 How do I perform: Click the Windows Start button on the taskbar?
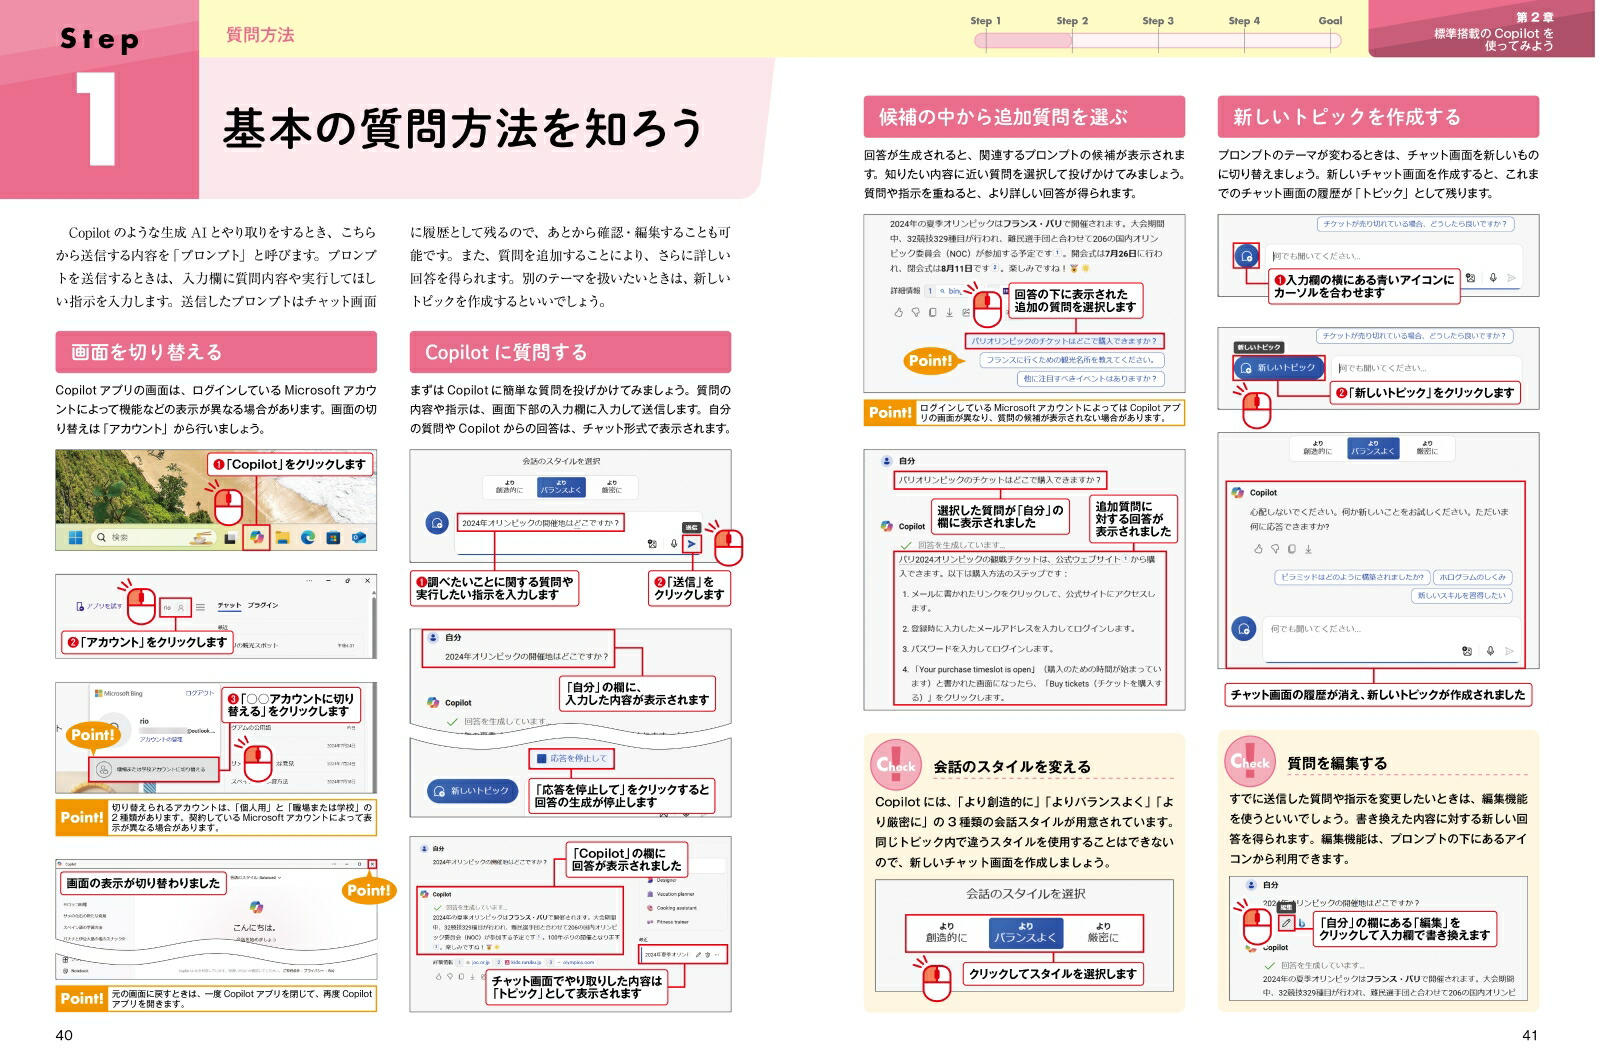pyautogui.click(x=75, y=538)
